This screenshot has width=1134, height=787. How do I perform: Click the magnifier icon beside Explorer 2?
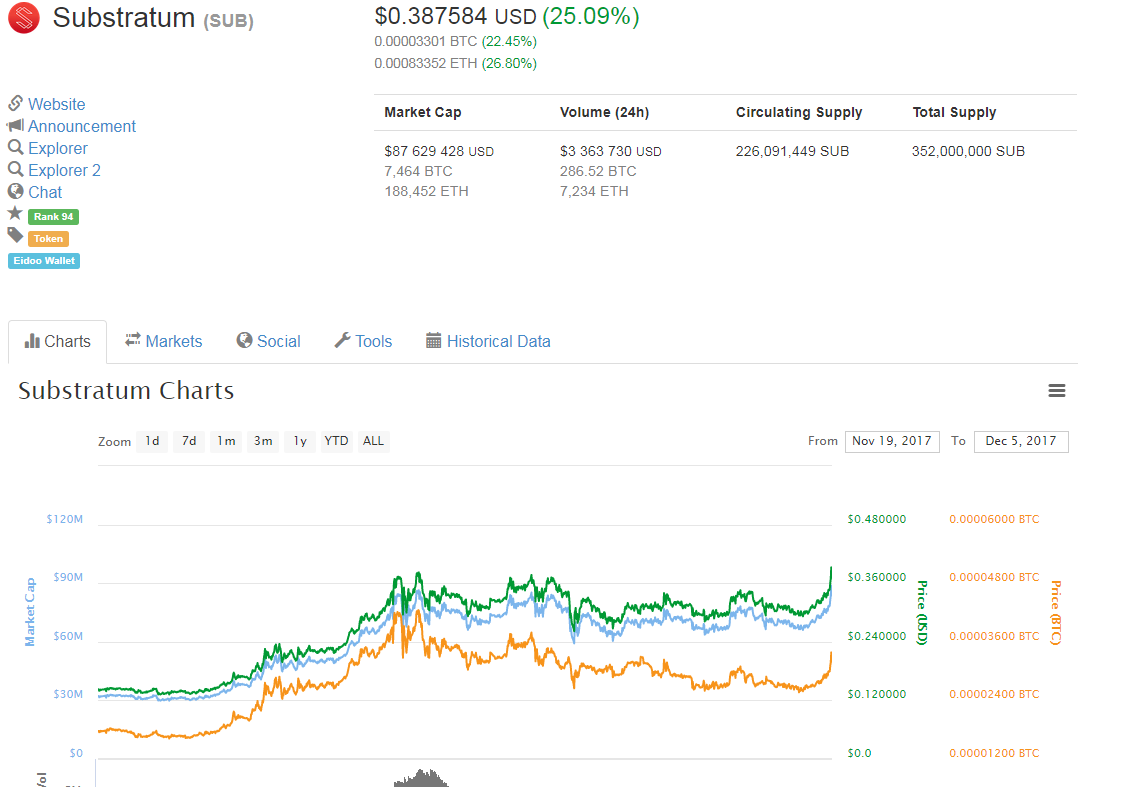pyautogui.click(x=16, y=169)
